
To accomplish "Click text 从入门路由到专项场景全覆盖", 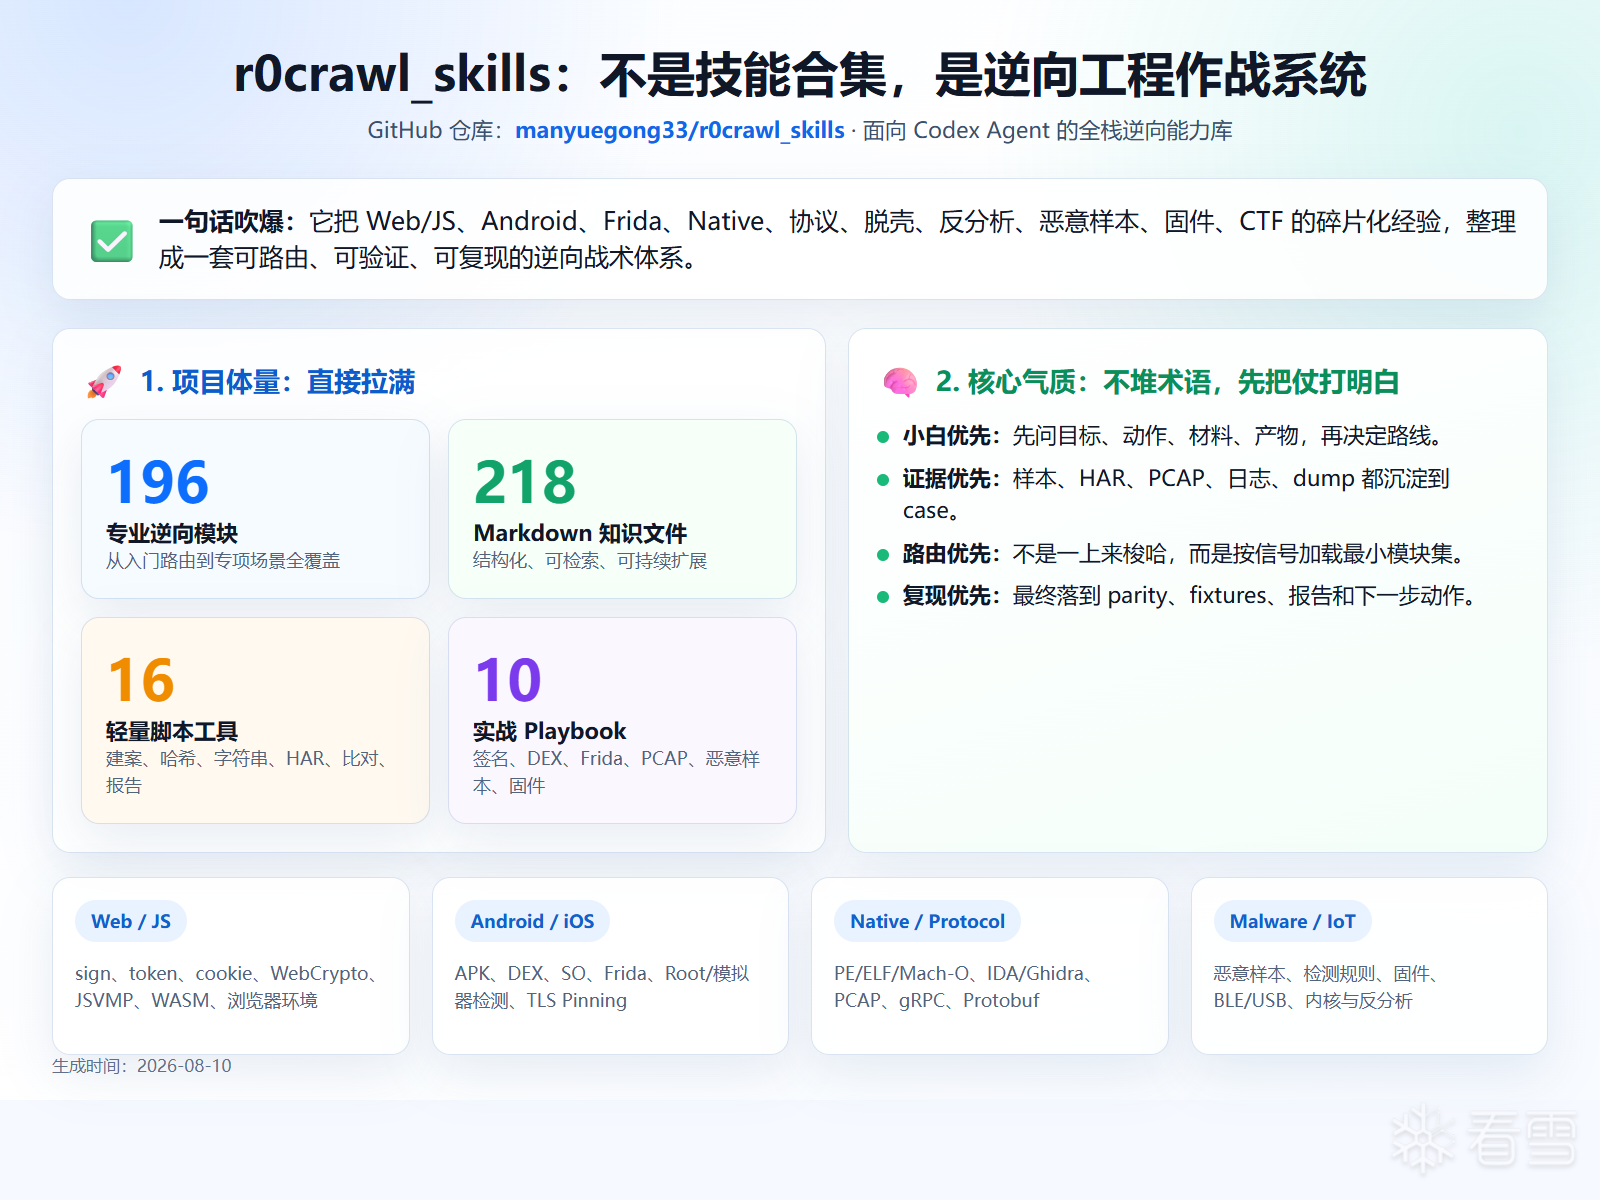I will (223, 561).
